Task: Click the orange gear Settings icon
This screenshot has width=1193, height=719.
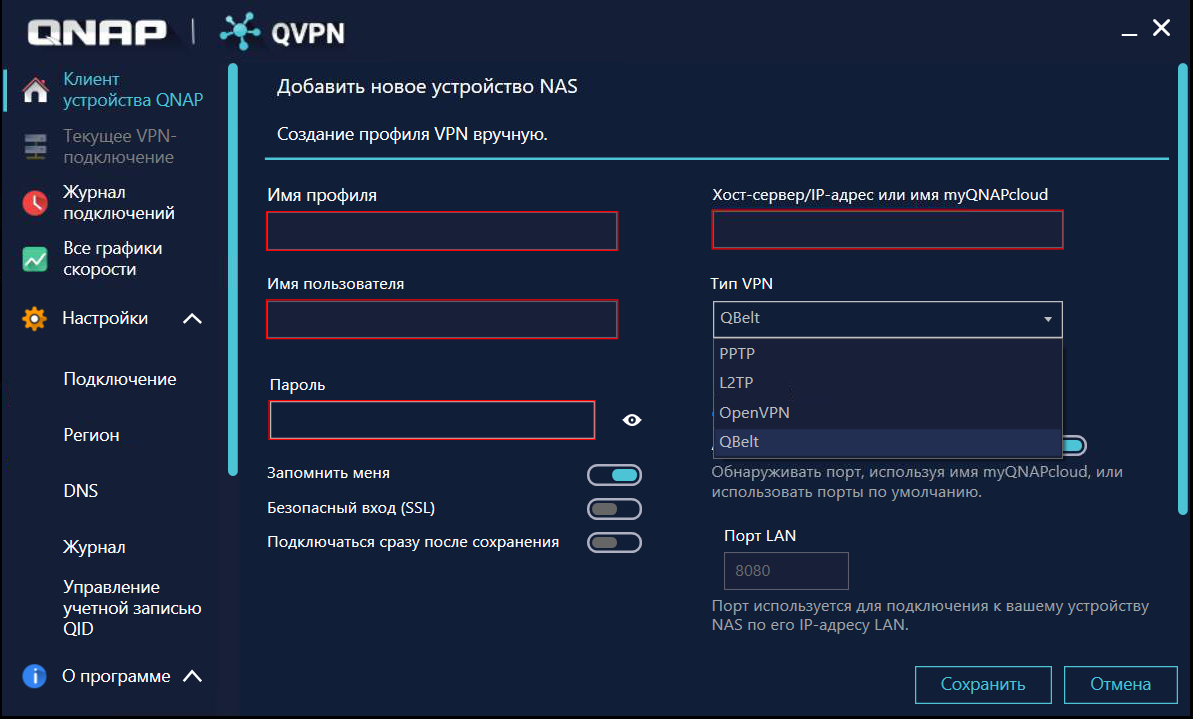Action: coord(34,318)
